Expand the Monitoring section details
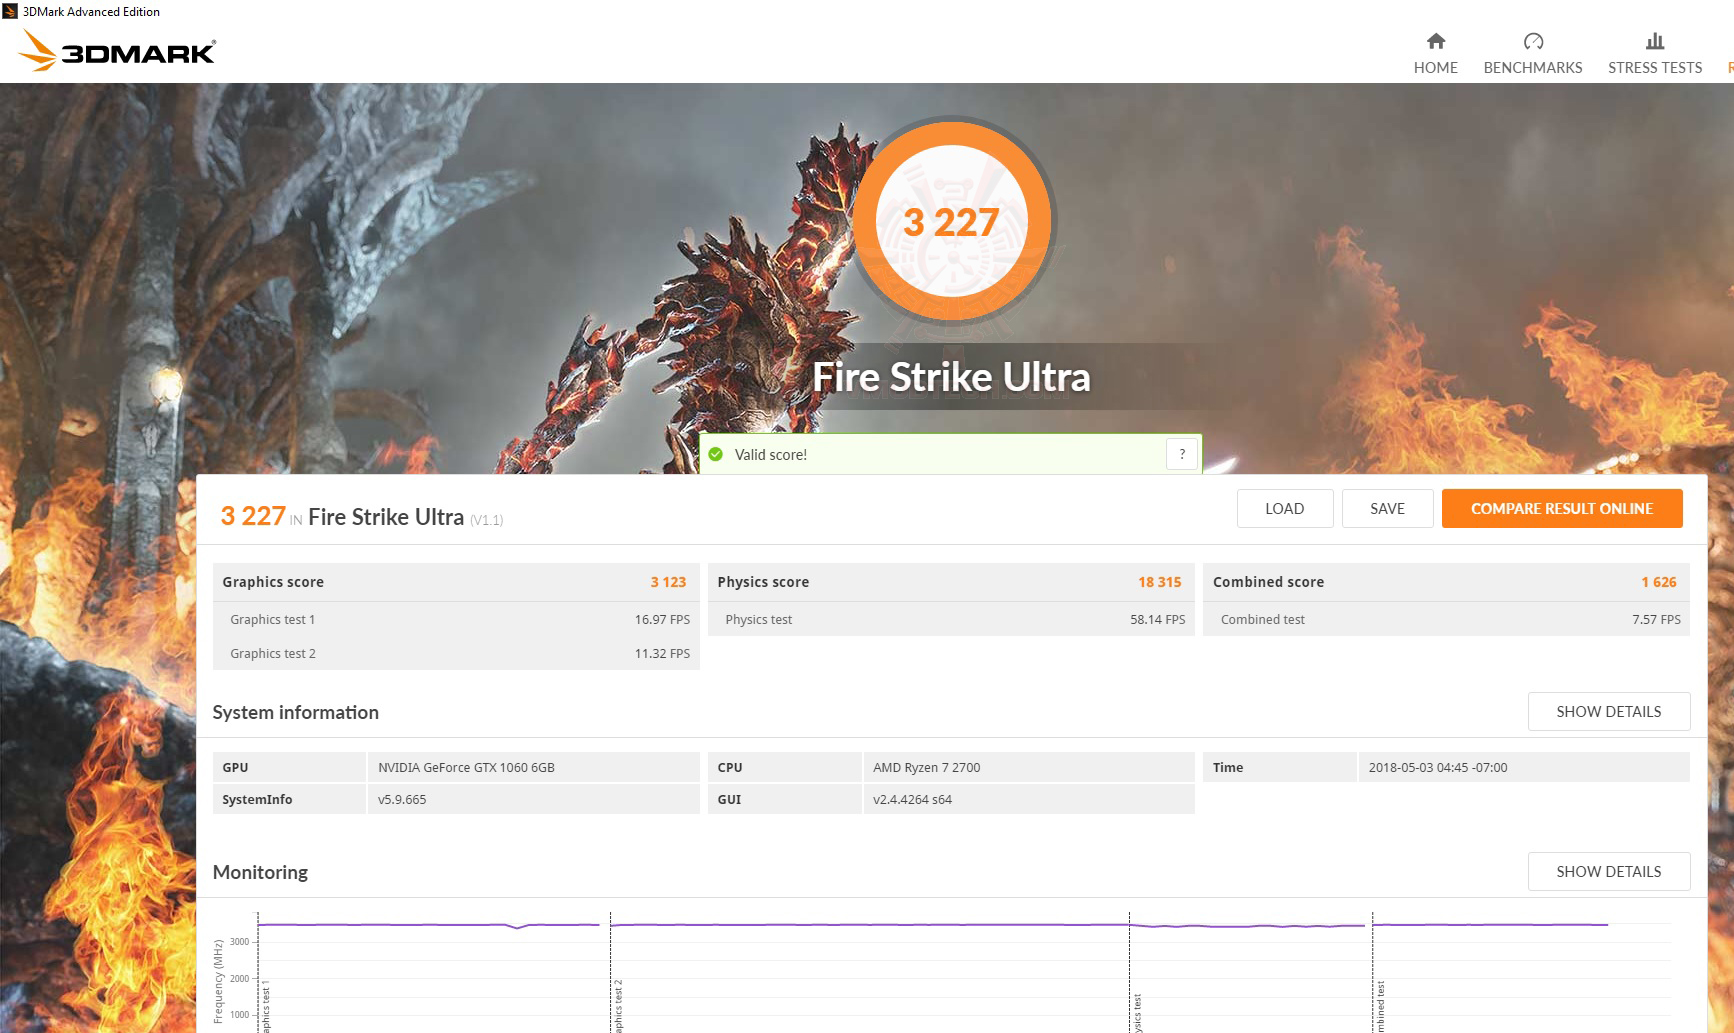 [1607, 871]
